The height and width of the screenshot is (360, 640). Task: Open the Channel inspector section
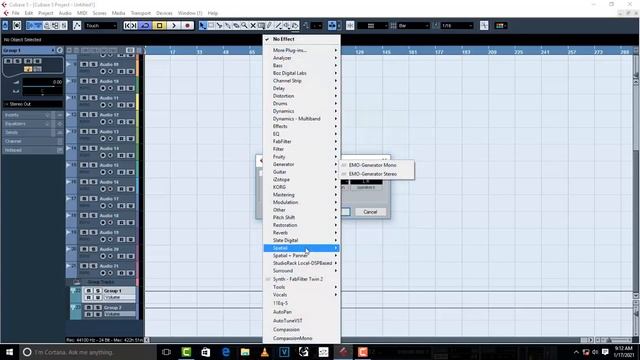coord(33,141)
